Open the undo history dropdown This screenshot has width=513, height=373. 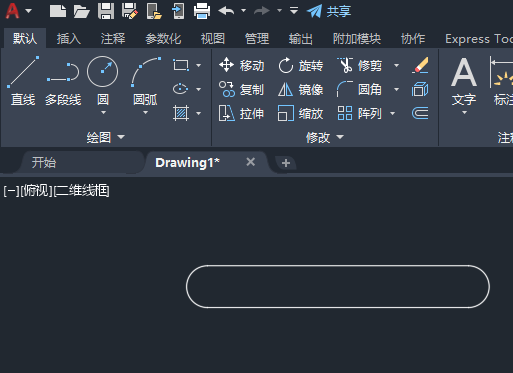tap(244, 11)
